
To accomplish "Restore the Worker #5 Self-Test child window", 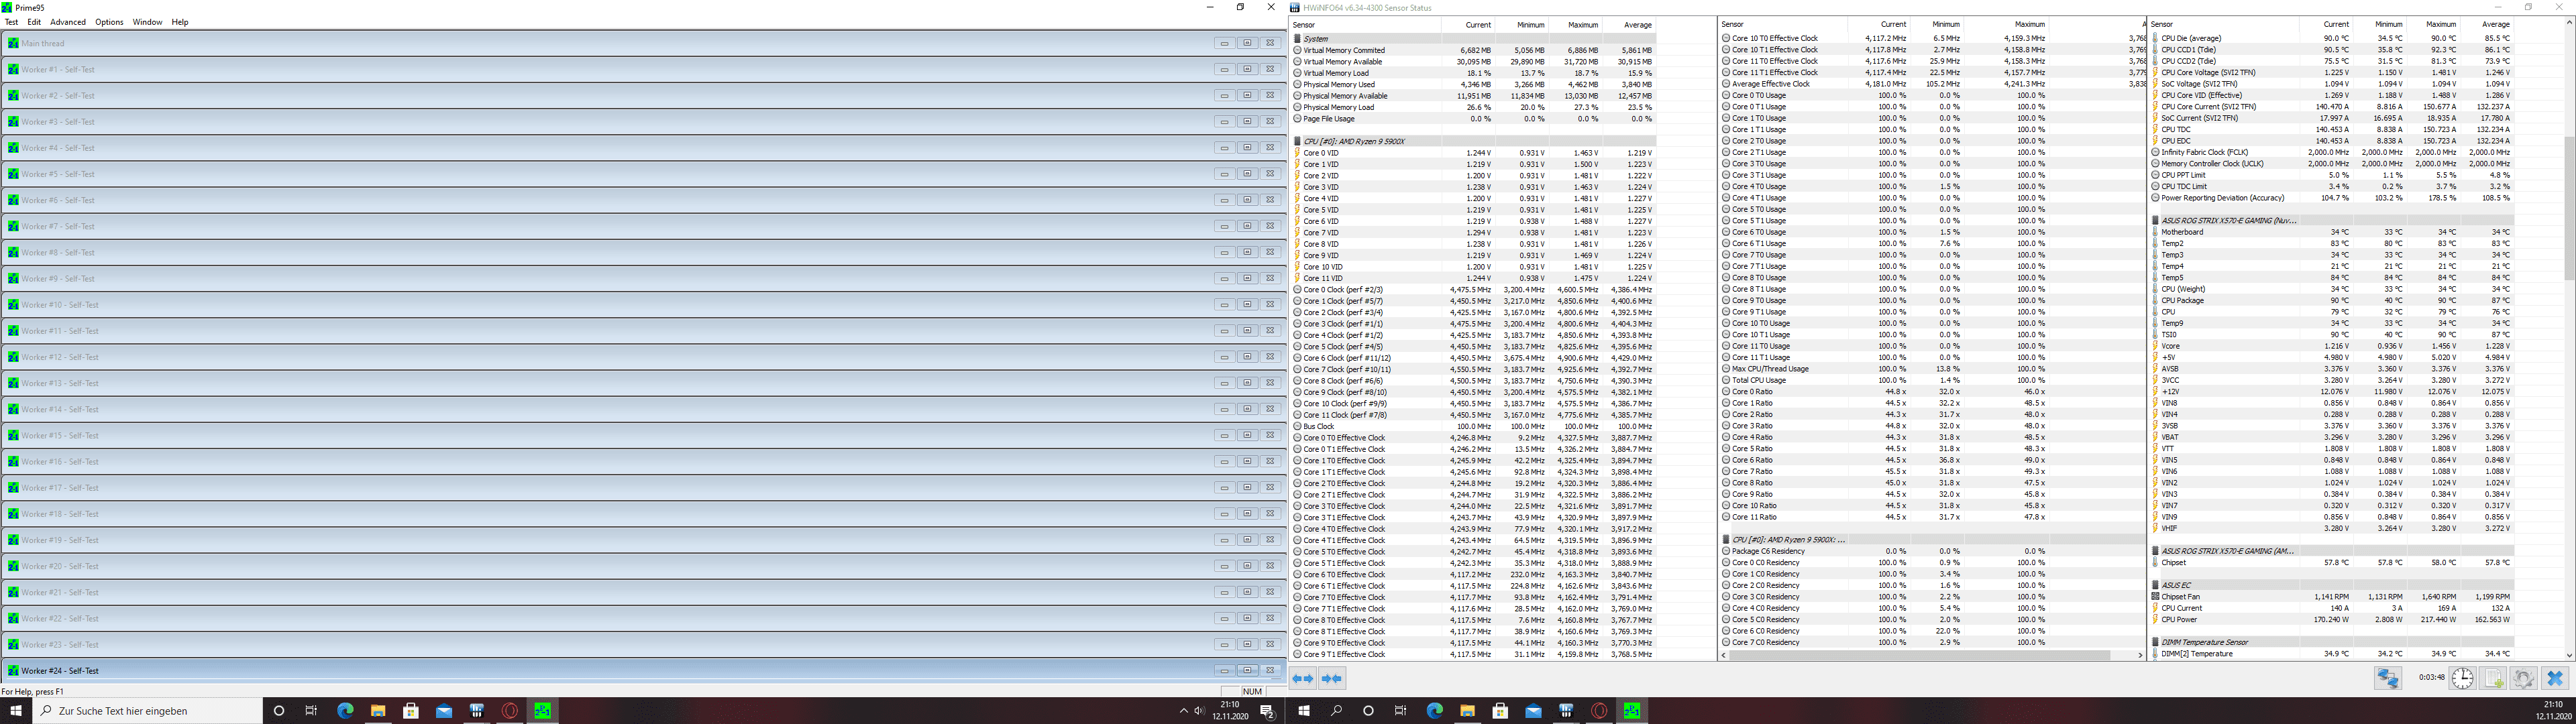I will 1247,174.
